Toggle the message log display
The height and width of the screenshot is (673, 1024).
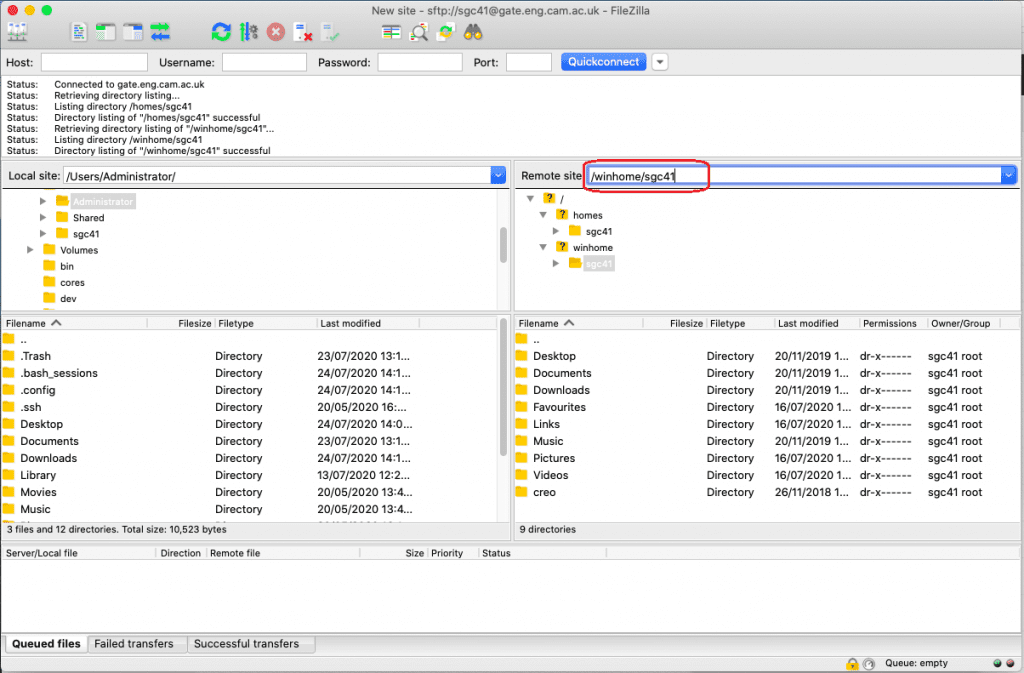pyautogui.click(x=79, y=32)
